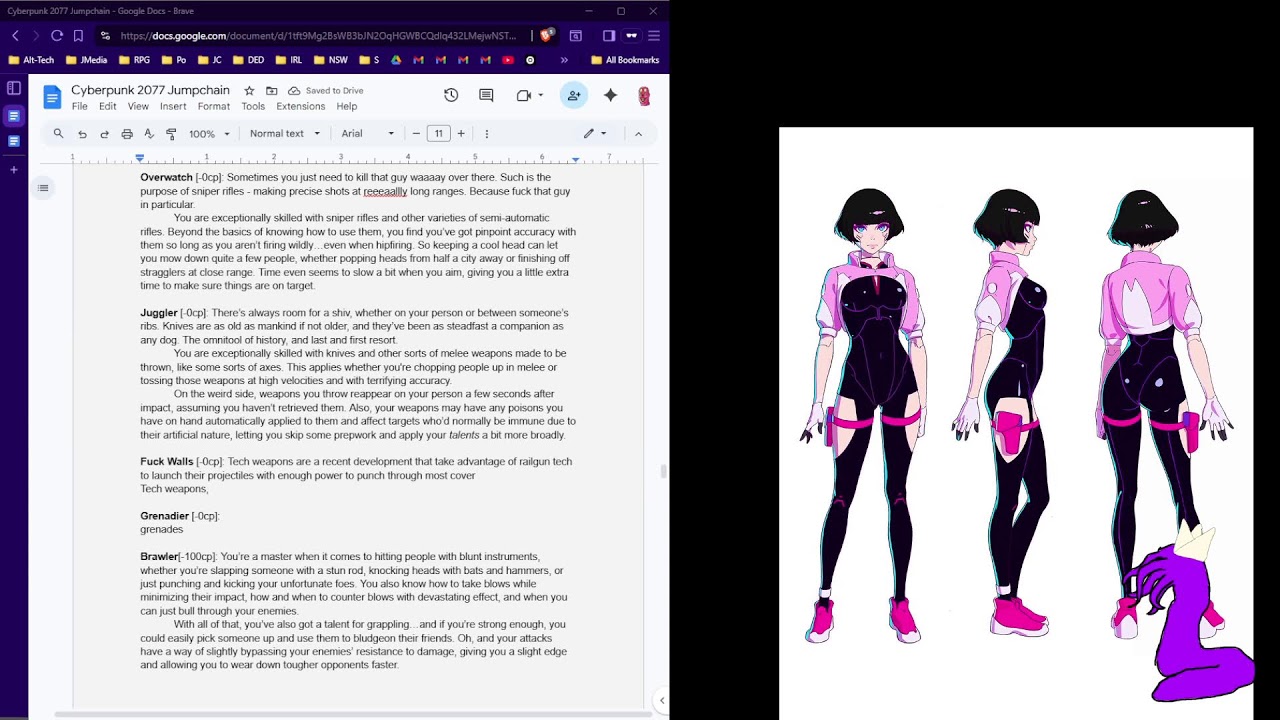Bookmark this page in Brave

78,35
